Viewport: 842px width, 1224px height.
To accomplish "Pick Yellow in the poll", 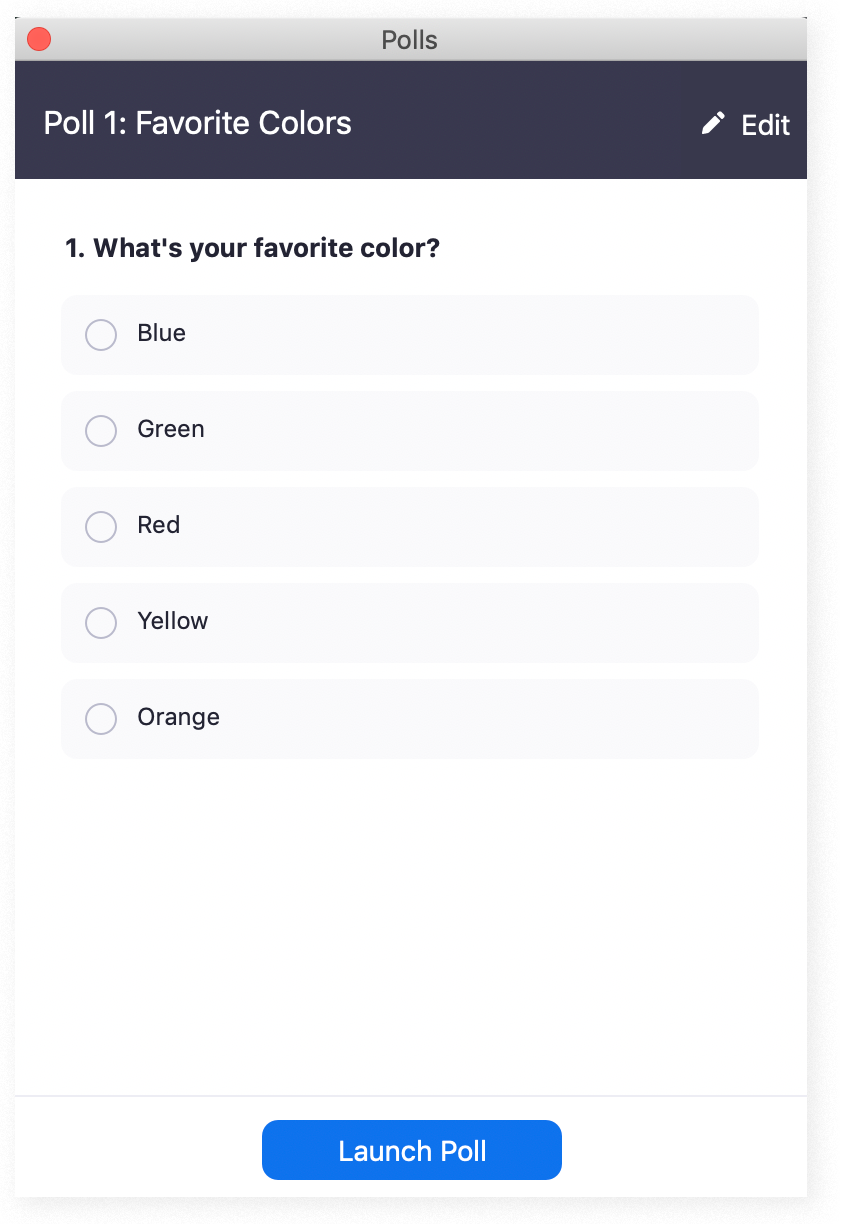I will point(100,623).
